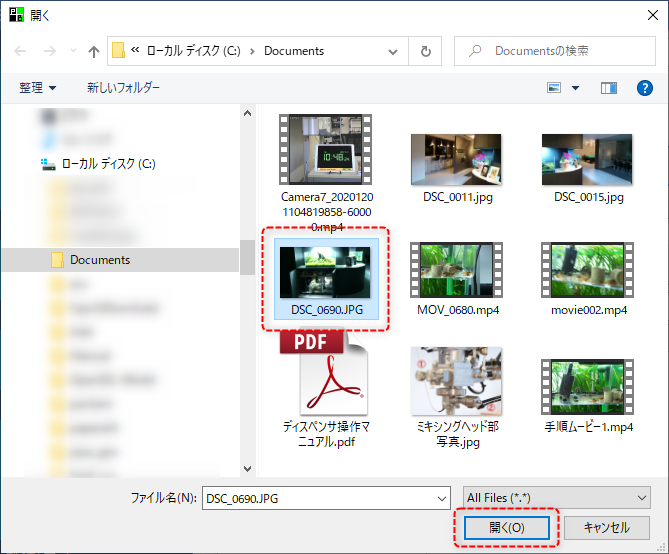Click the ファイル名 text input field
The height and width of the screenshot is (554, 669).
(x=318, y=497)
